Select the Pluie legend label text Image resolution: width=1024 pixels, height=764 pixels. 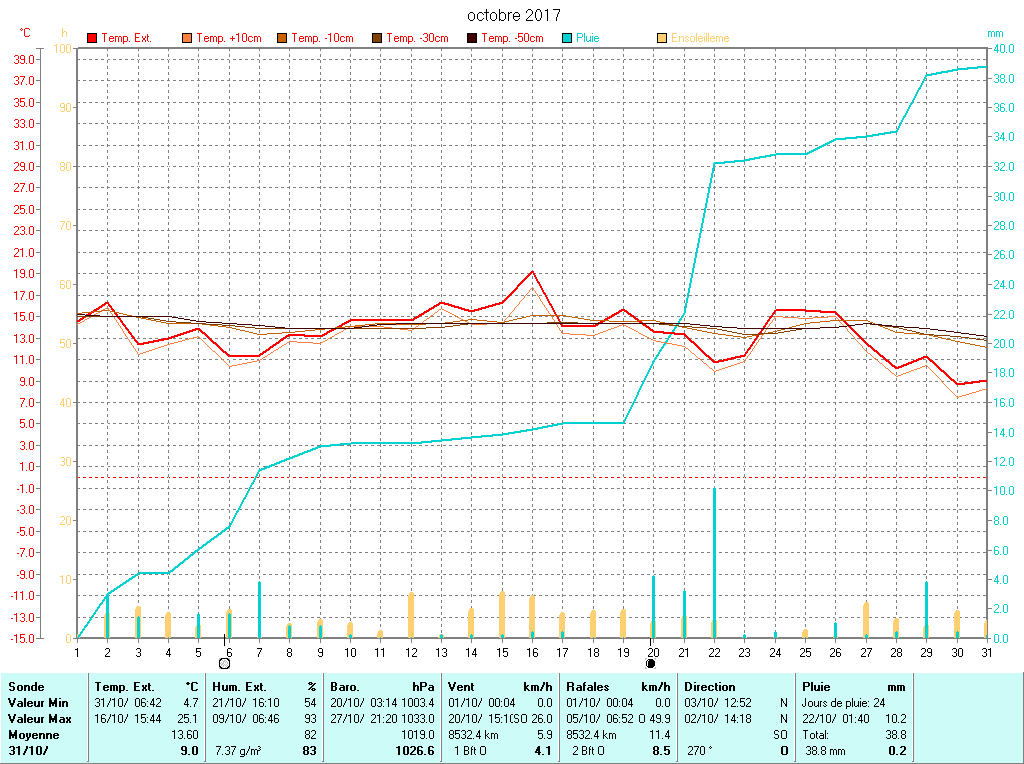[588, 38]
